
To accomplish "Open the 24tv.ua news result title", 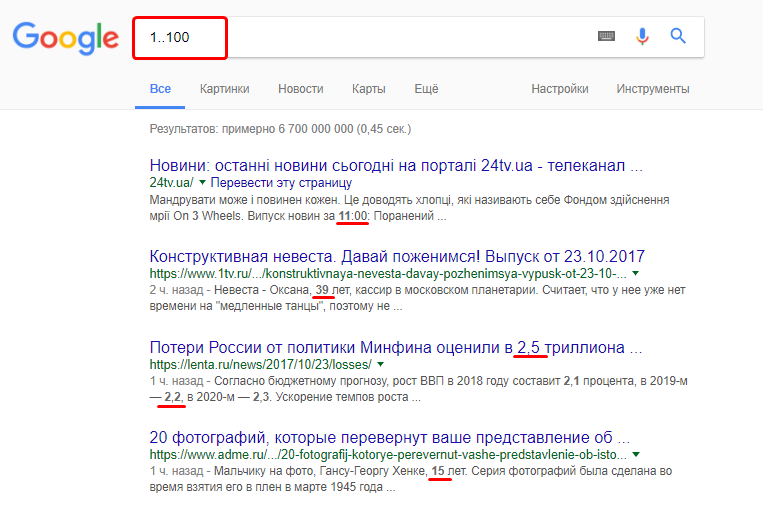I will tap(396, 165).
